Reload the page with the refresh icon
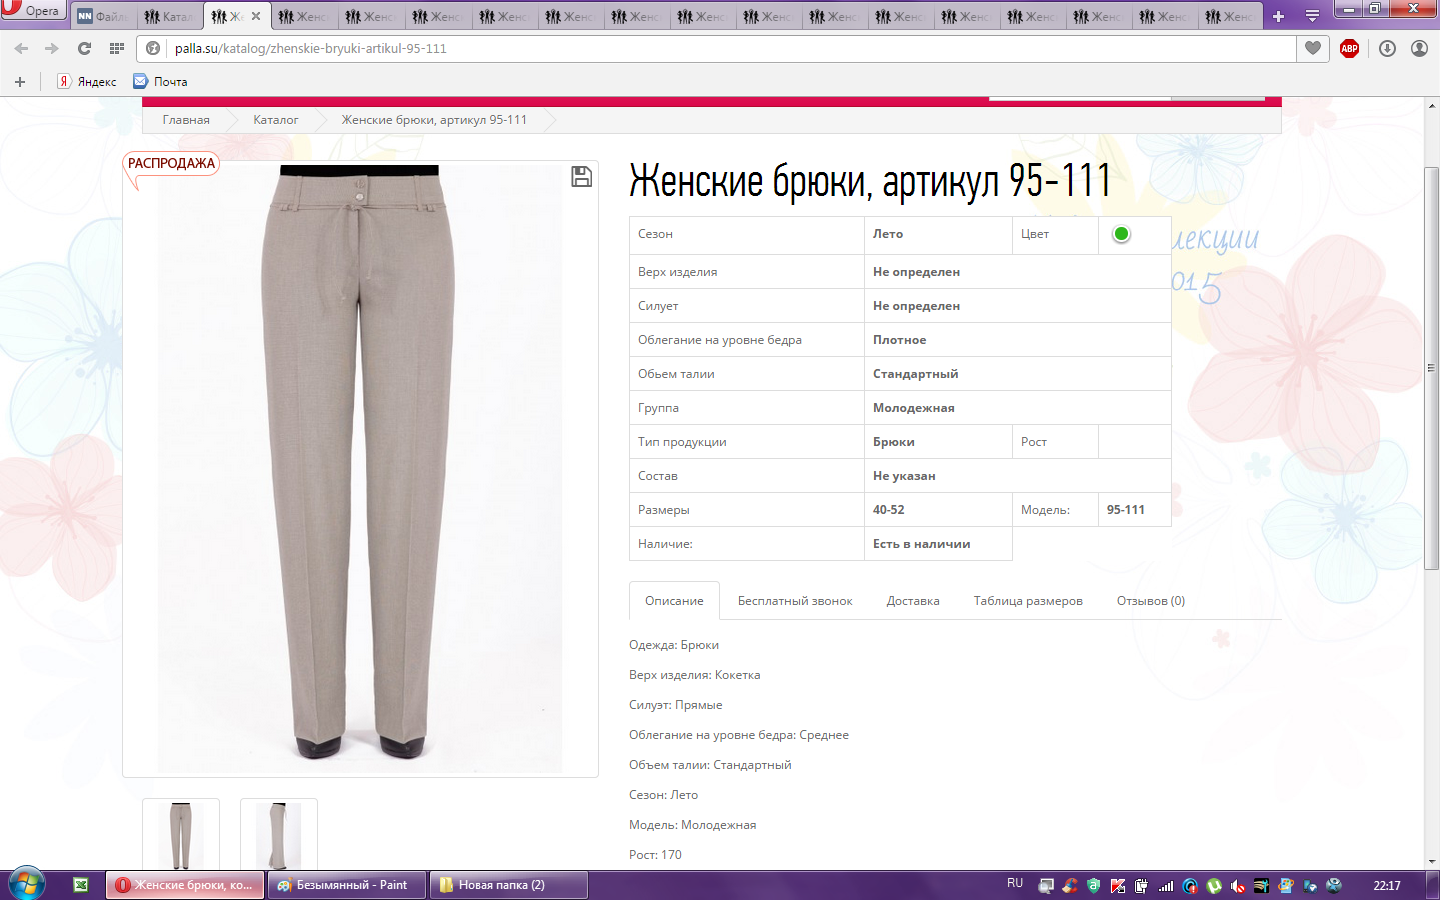 pos(84,48)
